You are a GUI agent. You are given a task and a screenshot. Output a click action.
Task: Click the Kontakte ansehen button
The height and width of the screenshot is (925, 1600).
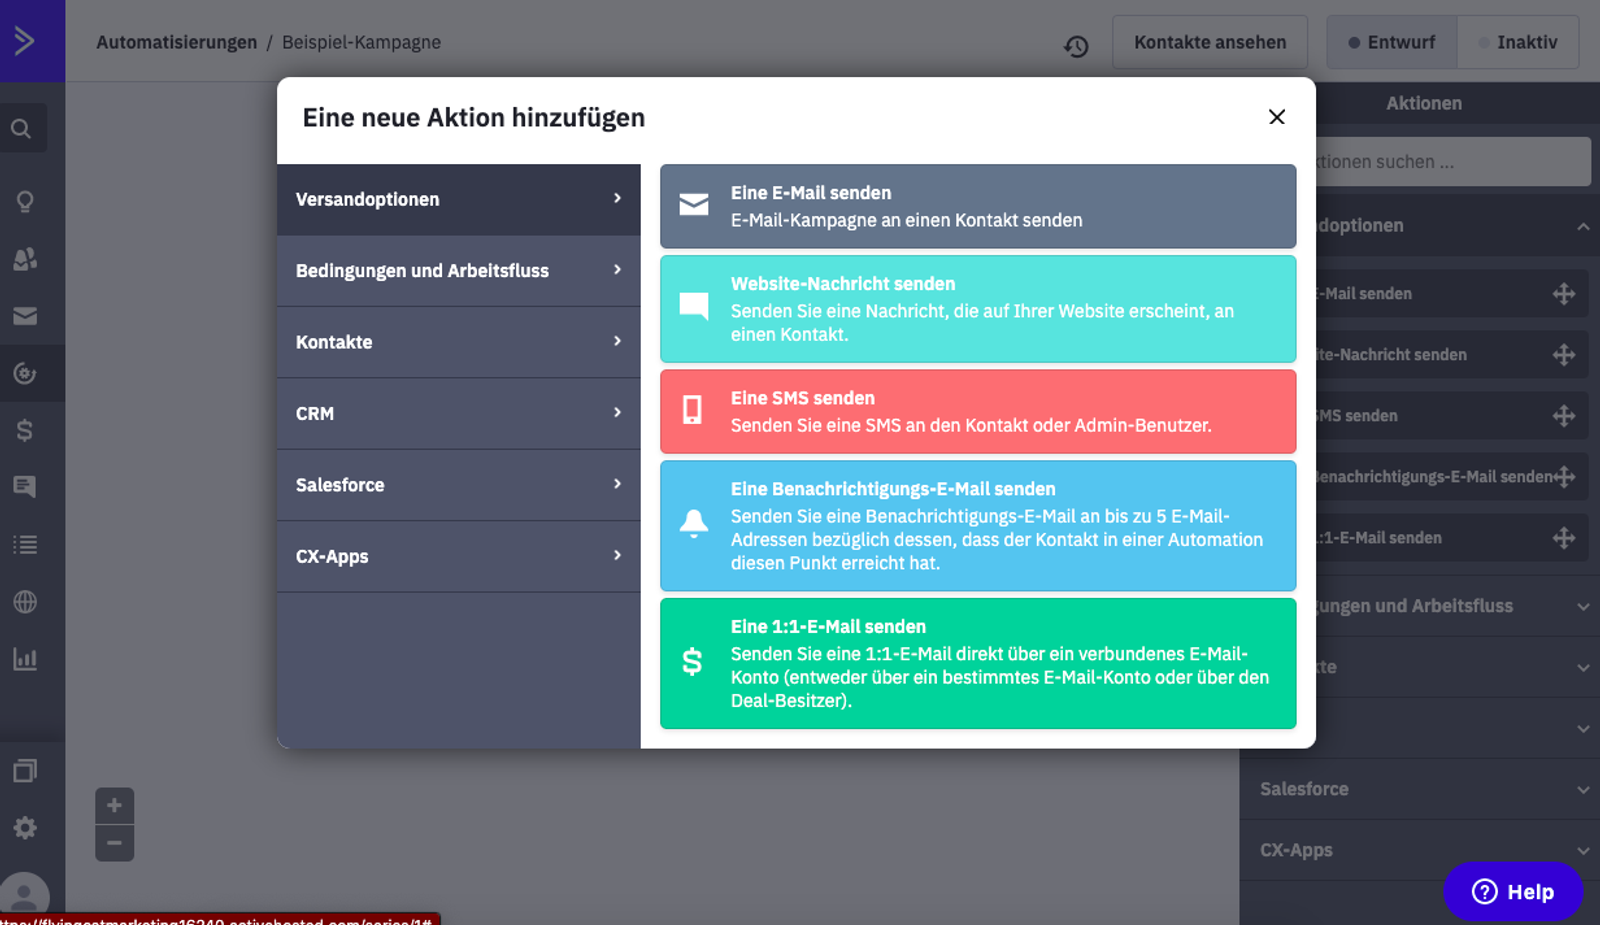pos(1209,42)
